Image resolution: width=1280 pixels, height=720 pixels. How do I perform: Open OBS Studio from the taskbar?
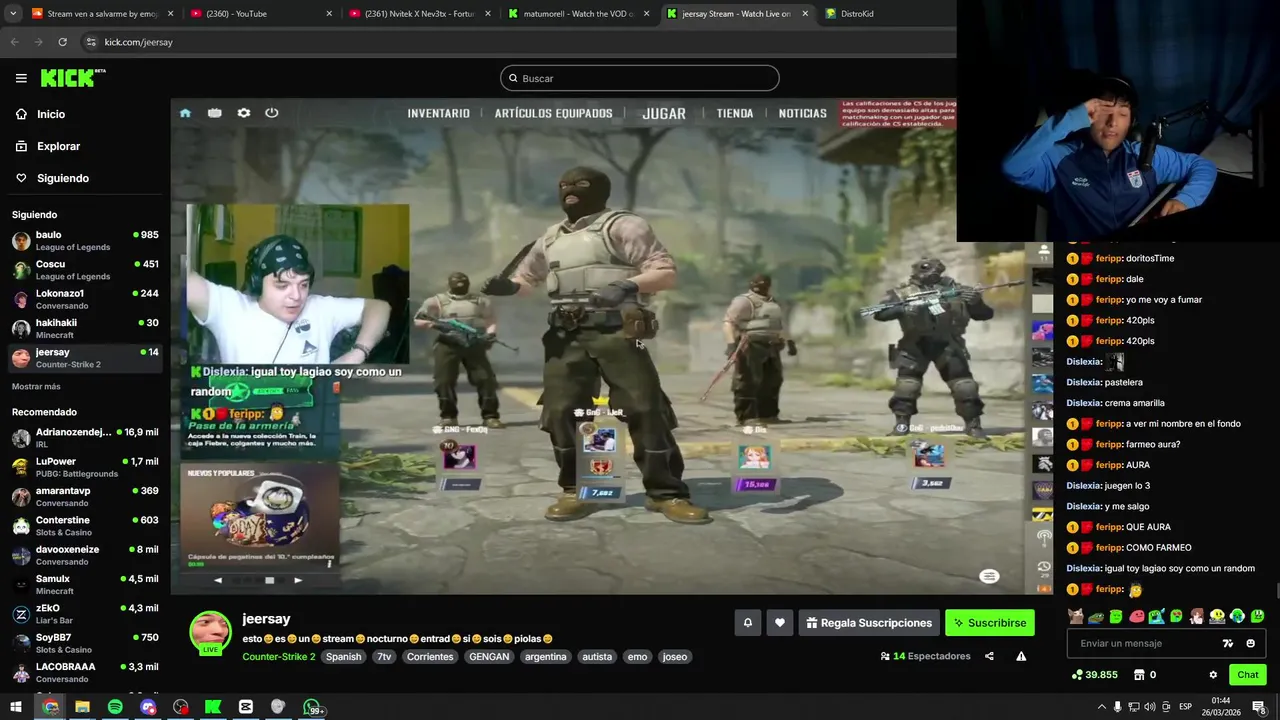coord(181,707)
